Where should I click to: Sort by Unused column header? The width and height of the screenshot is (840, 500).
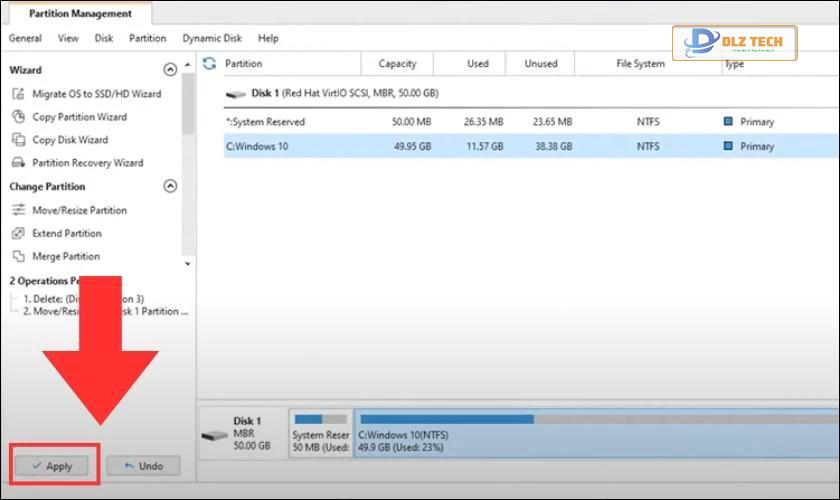coord(540,63)
